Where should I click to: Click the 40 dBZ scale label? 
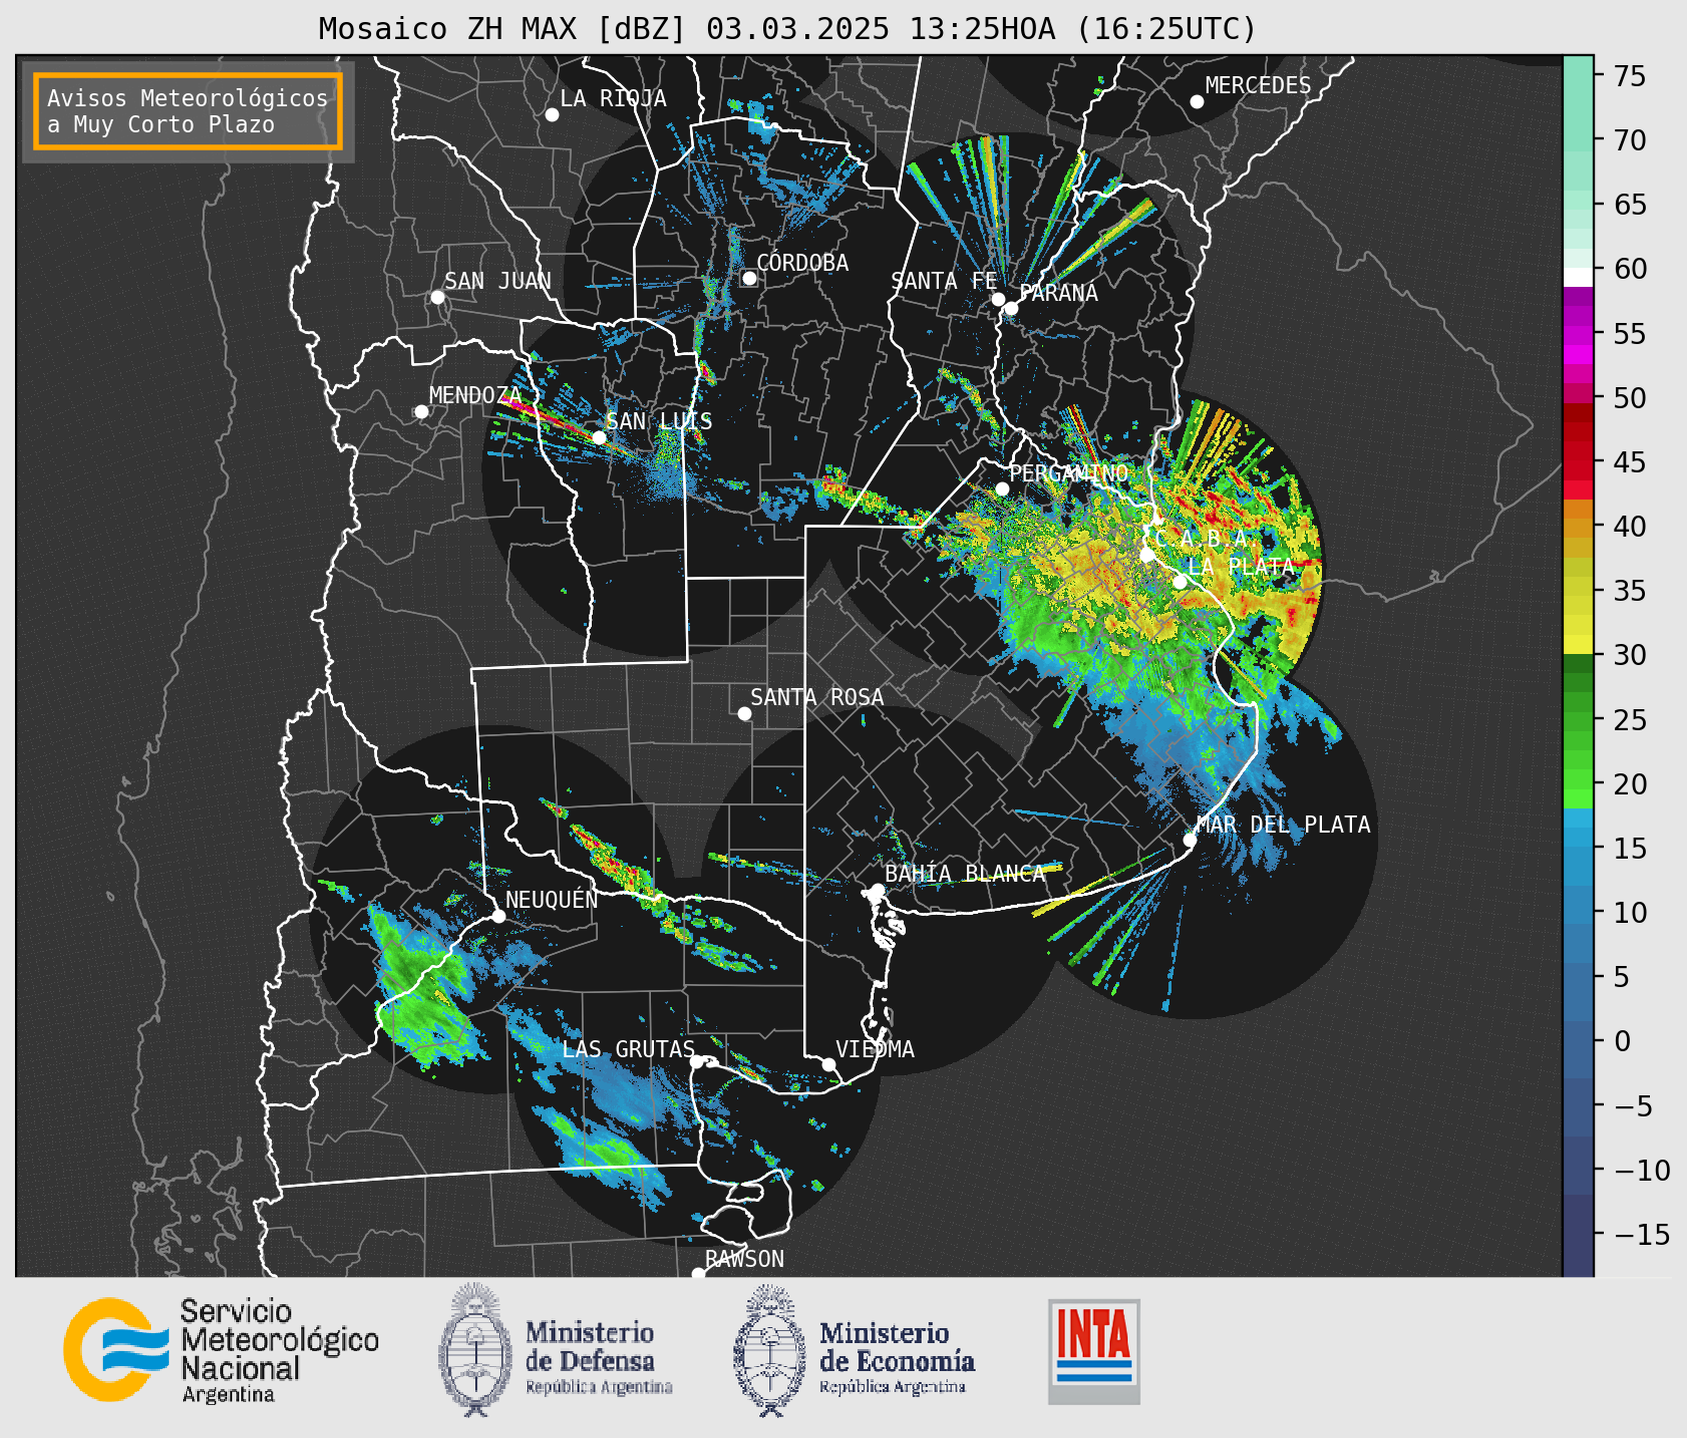point(1629,527)
